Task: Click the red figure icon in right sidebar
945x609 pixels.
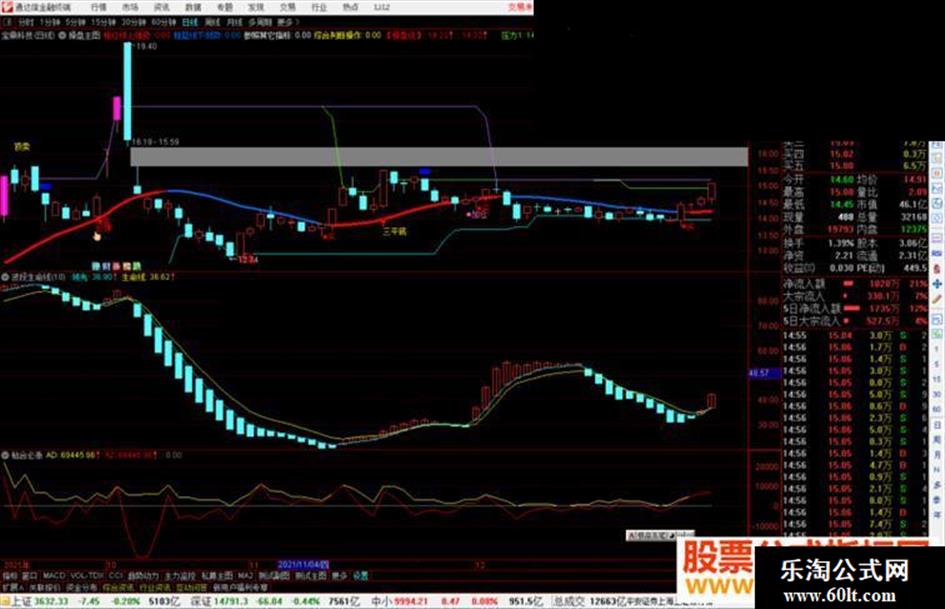Action: (x=937, y=268)
